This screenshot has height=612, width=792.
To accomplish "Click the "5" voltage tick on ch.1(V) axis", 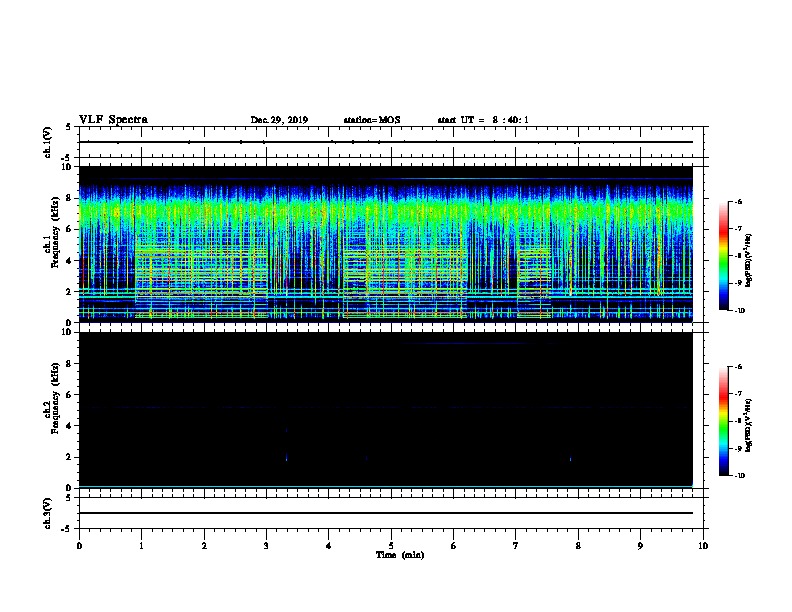I will click(x=70, y=127).
